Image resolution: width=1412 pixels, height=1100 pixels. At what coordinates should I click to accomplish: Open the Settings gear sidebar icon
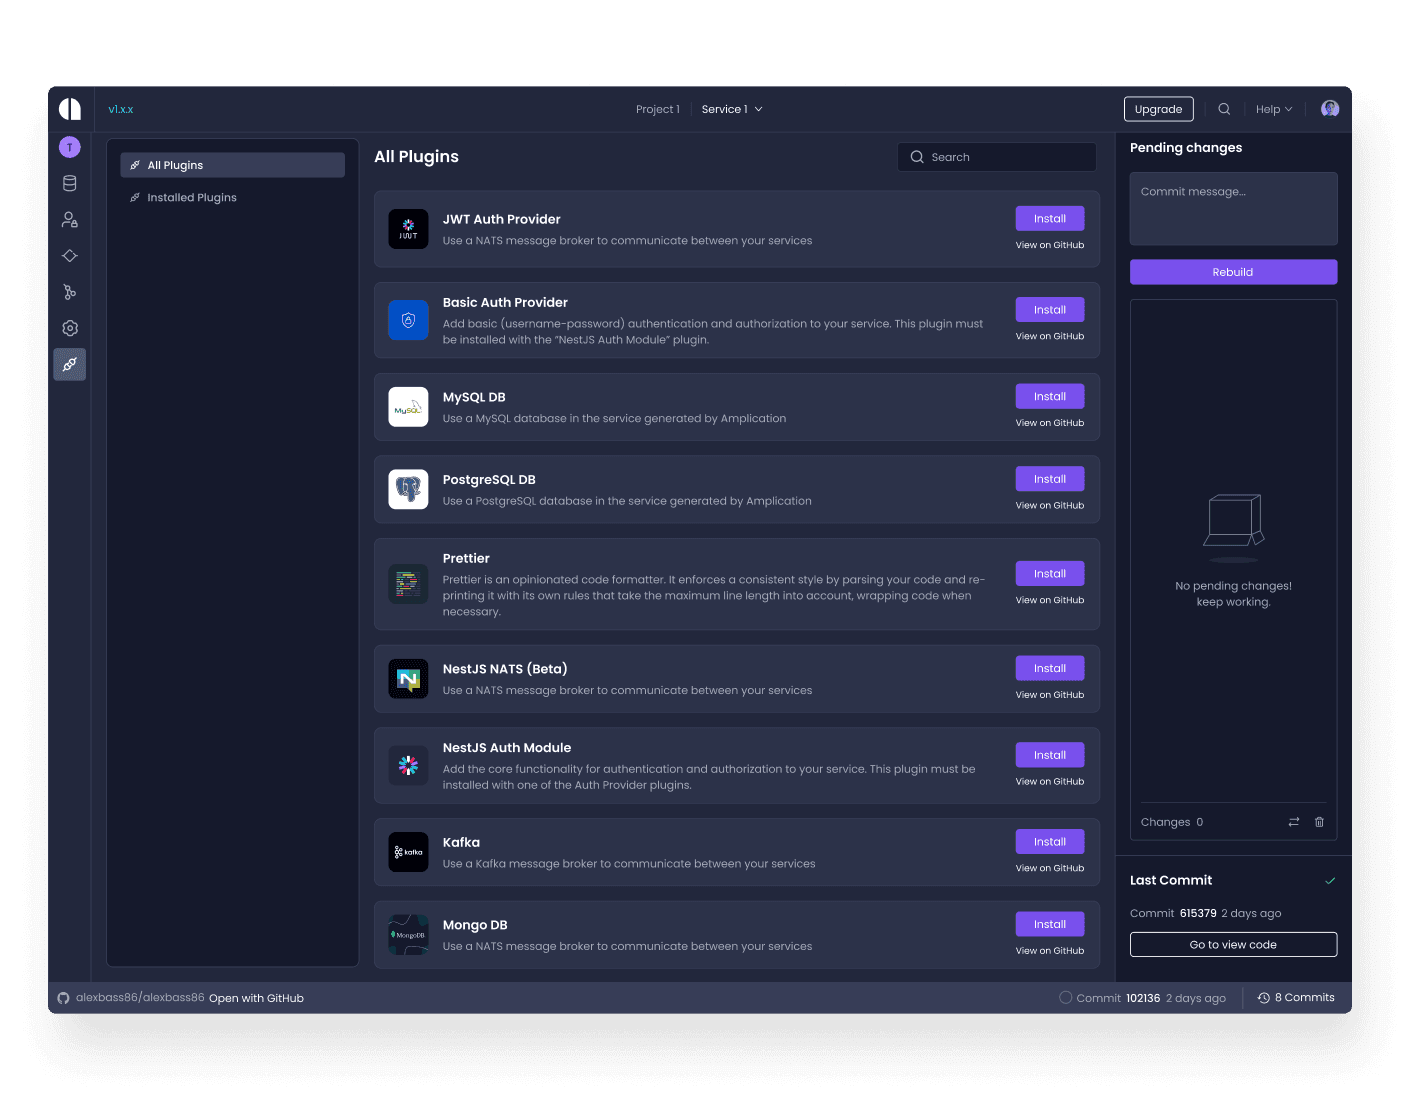[x=70, y=328]
